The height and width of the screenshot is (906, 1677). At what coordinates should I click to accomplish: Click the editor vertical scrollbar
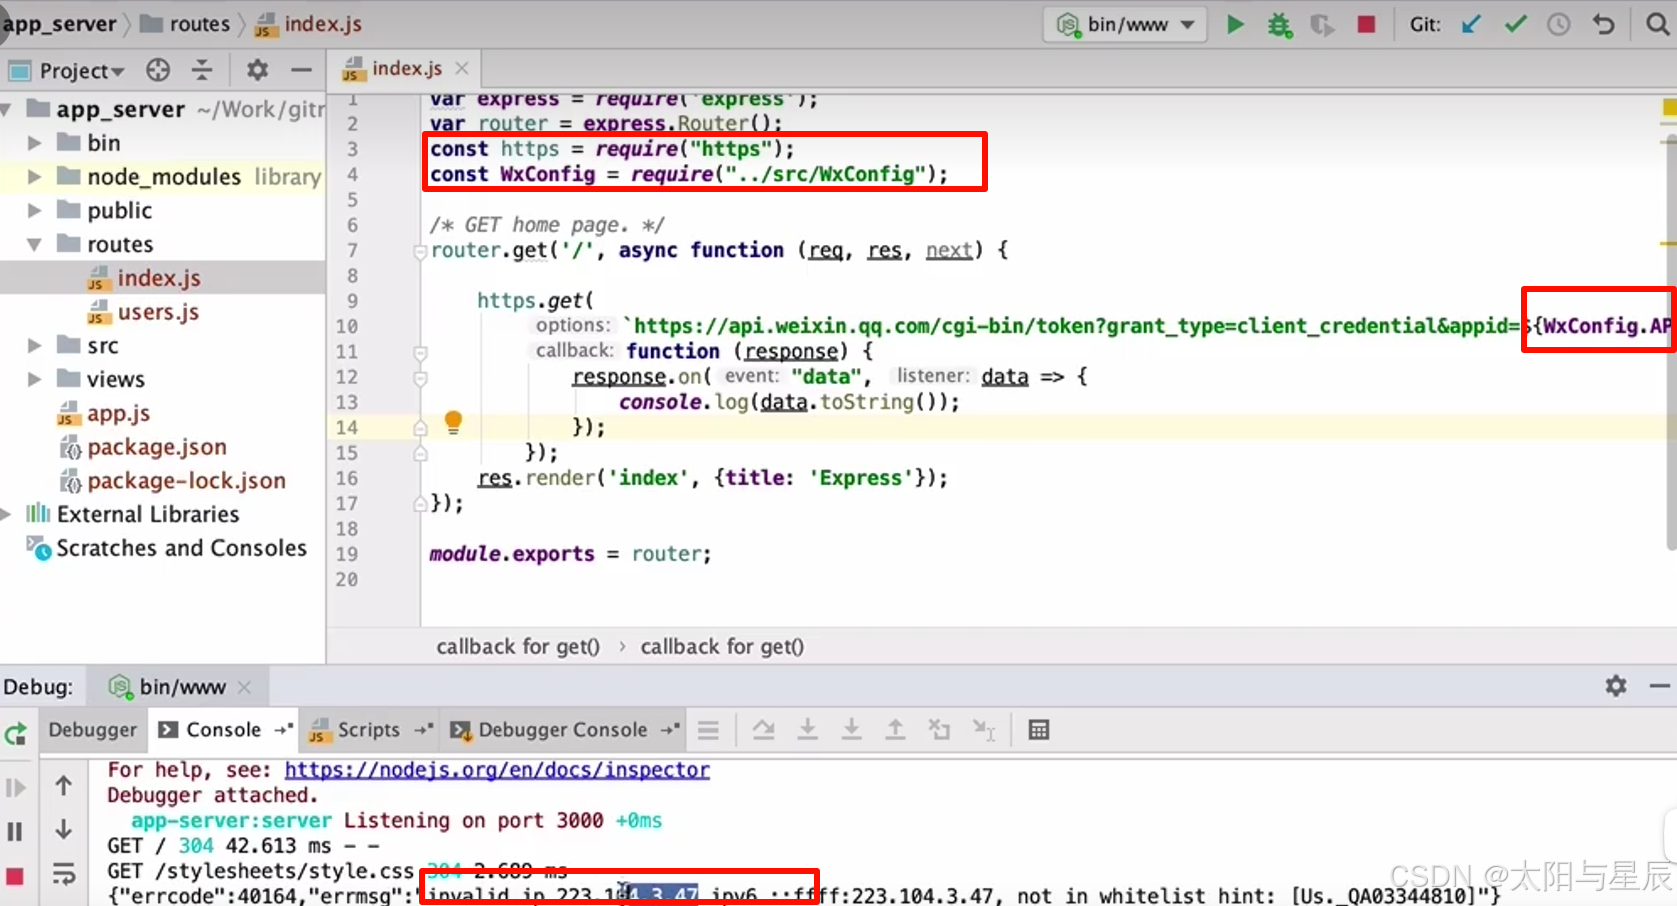click(x=1671, y=344)
